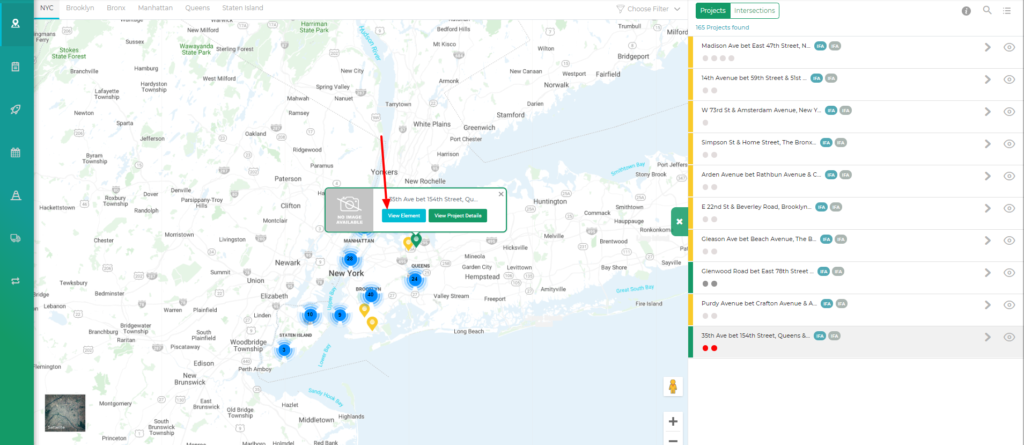Zoom in the map with plus button
The width and height of the screenshot is (1024, 445).
pos(673,421)
